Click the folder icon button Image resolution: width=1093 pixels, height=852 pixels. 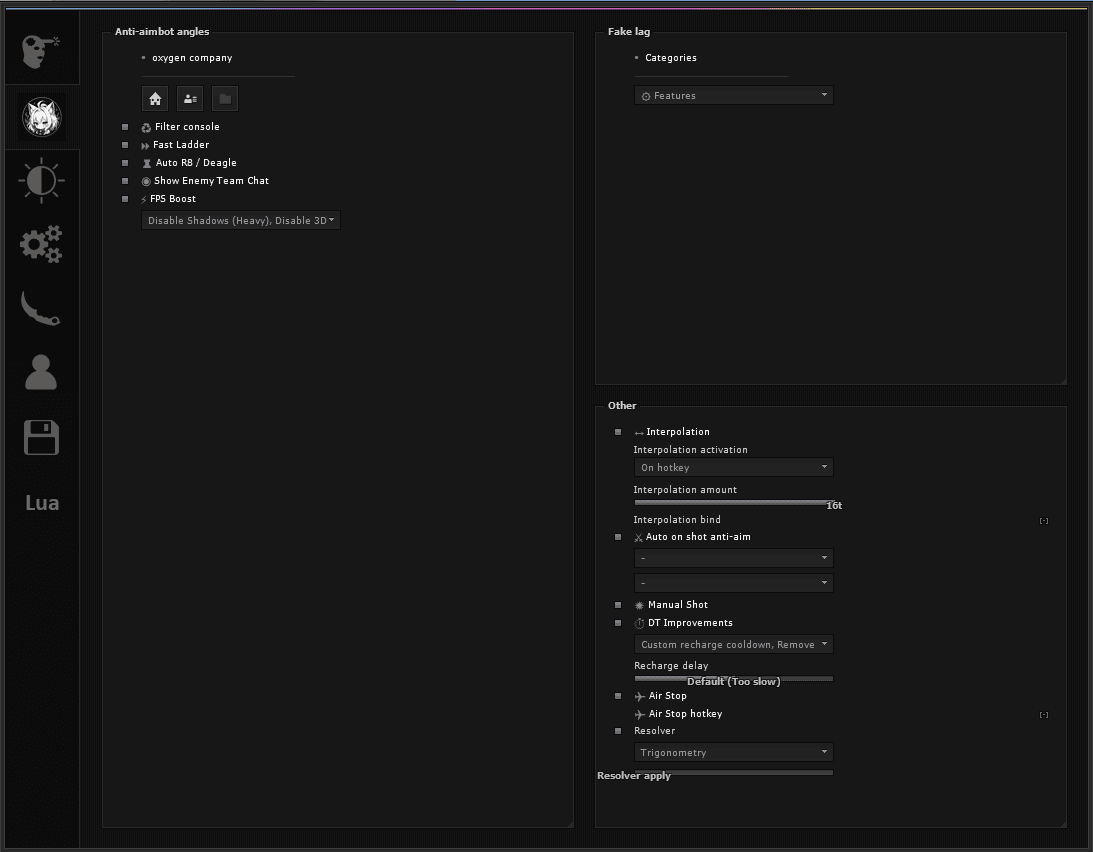tap(224, 98)
